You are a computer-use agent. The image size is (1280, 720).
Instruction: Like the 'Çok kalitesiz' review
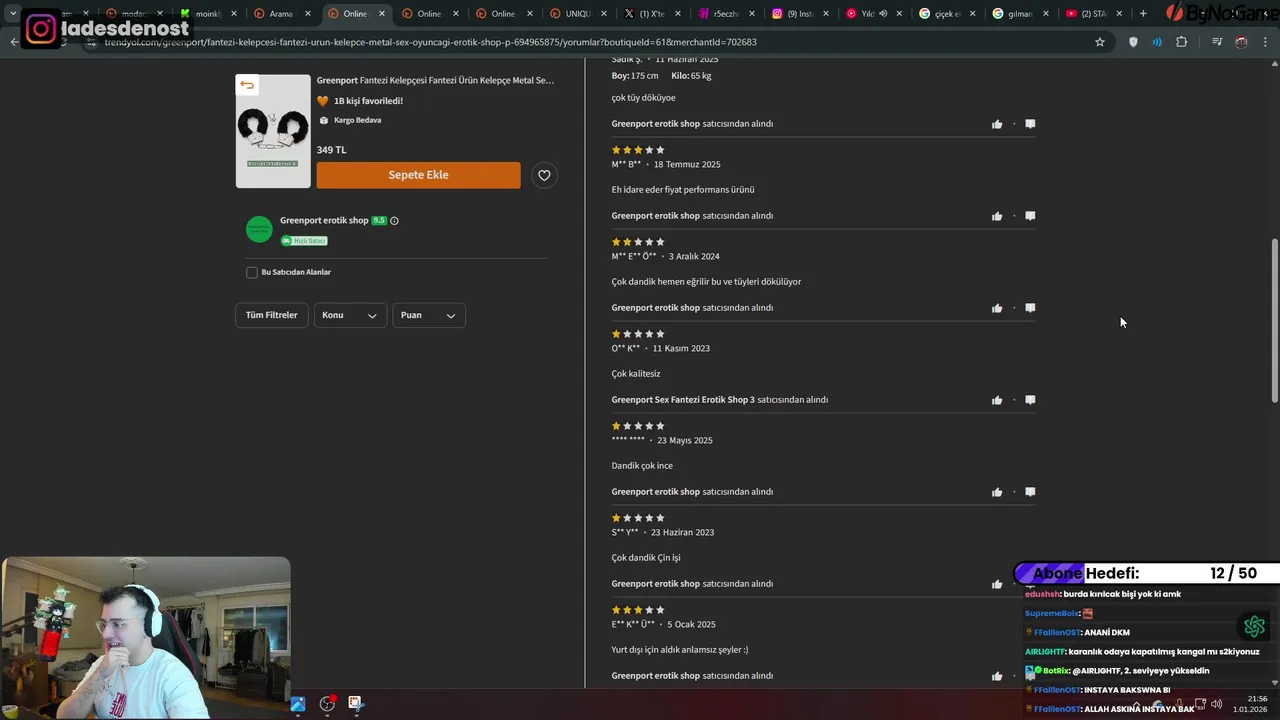pyautogui.click(x=997, y=400)
